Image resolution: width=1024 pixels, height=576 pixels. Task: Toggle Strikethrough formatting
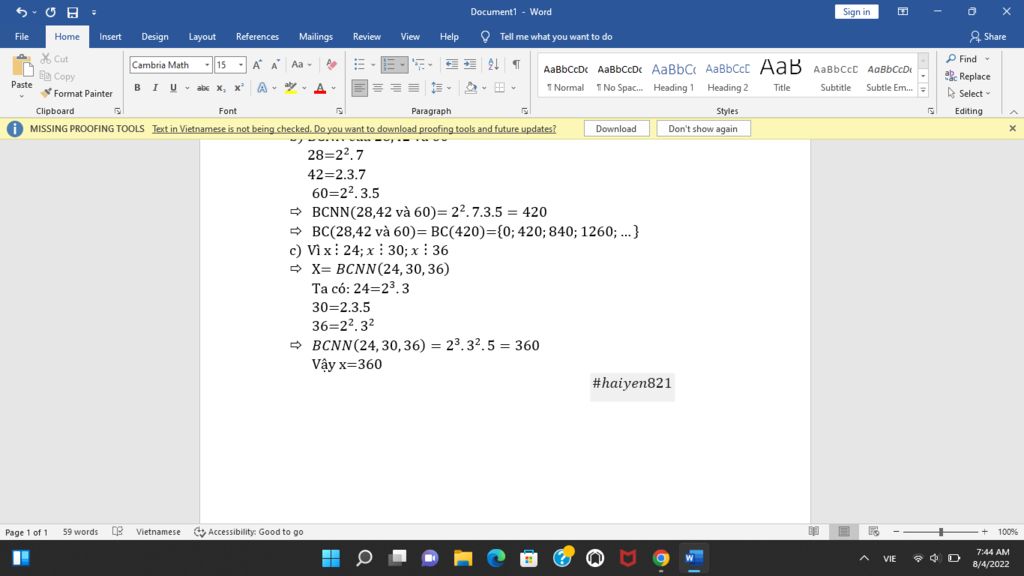click(203, 88)
